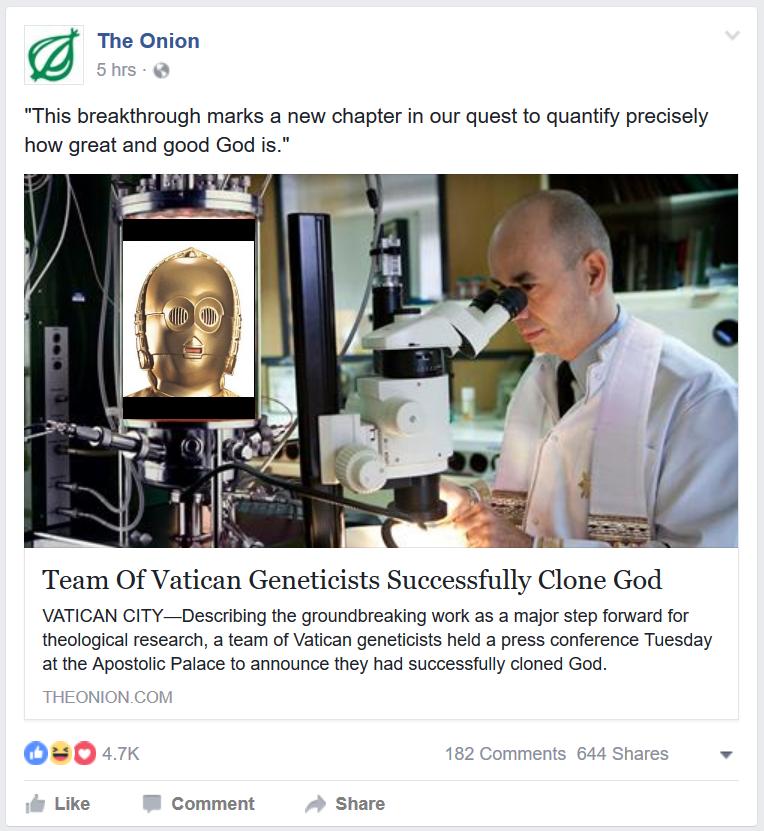Open the post options chevron menu
The height and width of the screenshot is (831, 764).
pyautogui.click(x=732, y=36)
